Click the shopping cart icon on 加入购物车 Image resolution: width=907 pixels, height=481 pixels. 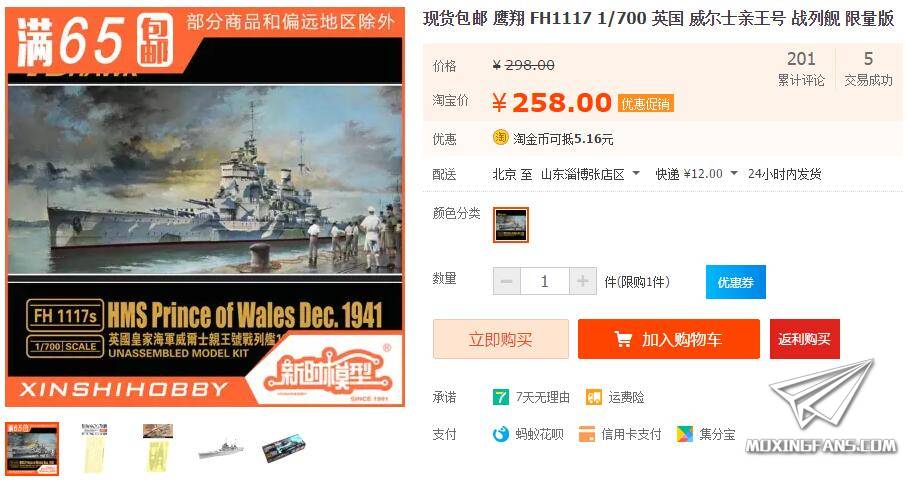click(623, 339)
